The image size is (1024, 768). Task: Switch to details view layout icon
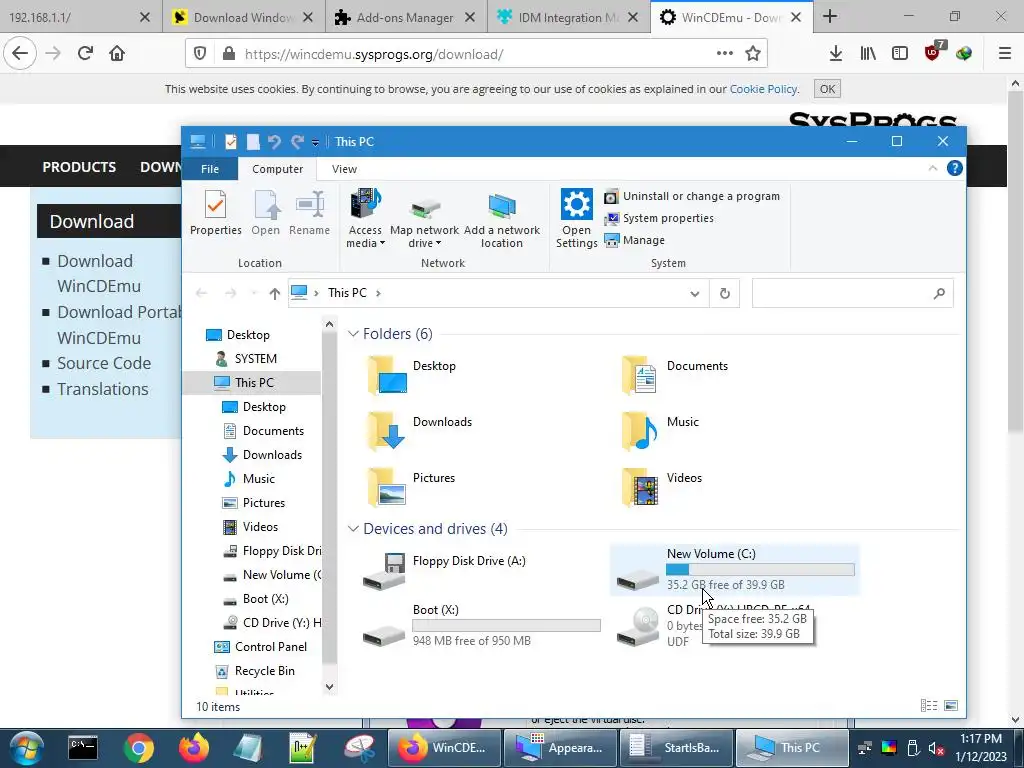pyautogui.click(x=929, y=705)
